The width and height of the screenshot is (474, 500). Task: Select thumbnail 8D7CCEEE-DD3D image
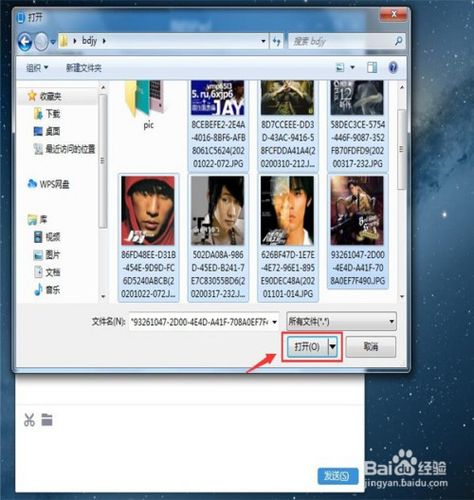pos(288,125)
